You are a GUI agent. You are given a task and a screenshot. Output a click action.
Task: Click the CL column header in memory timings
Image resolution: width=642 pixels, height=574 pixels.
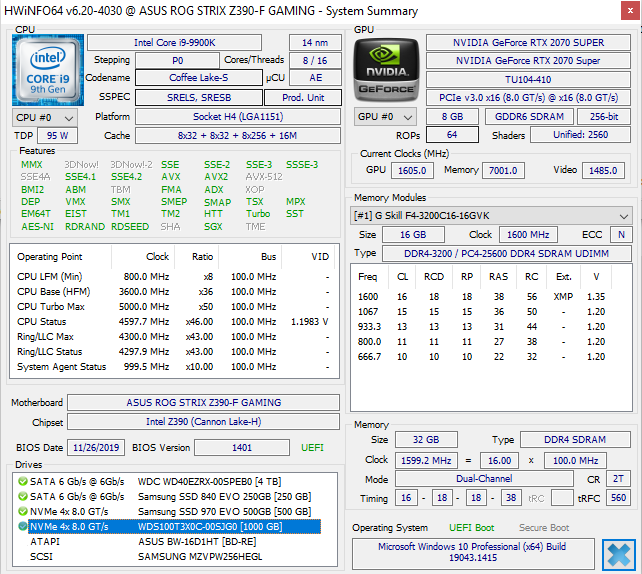(x=402, y=277)
